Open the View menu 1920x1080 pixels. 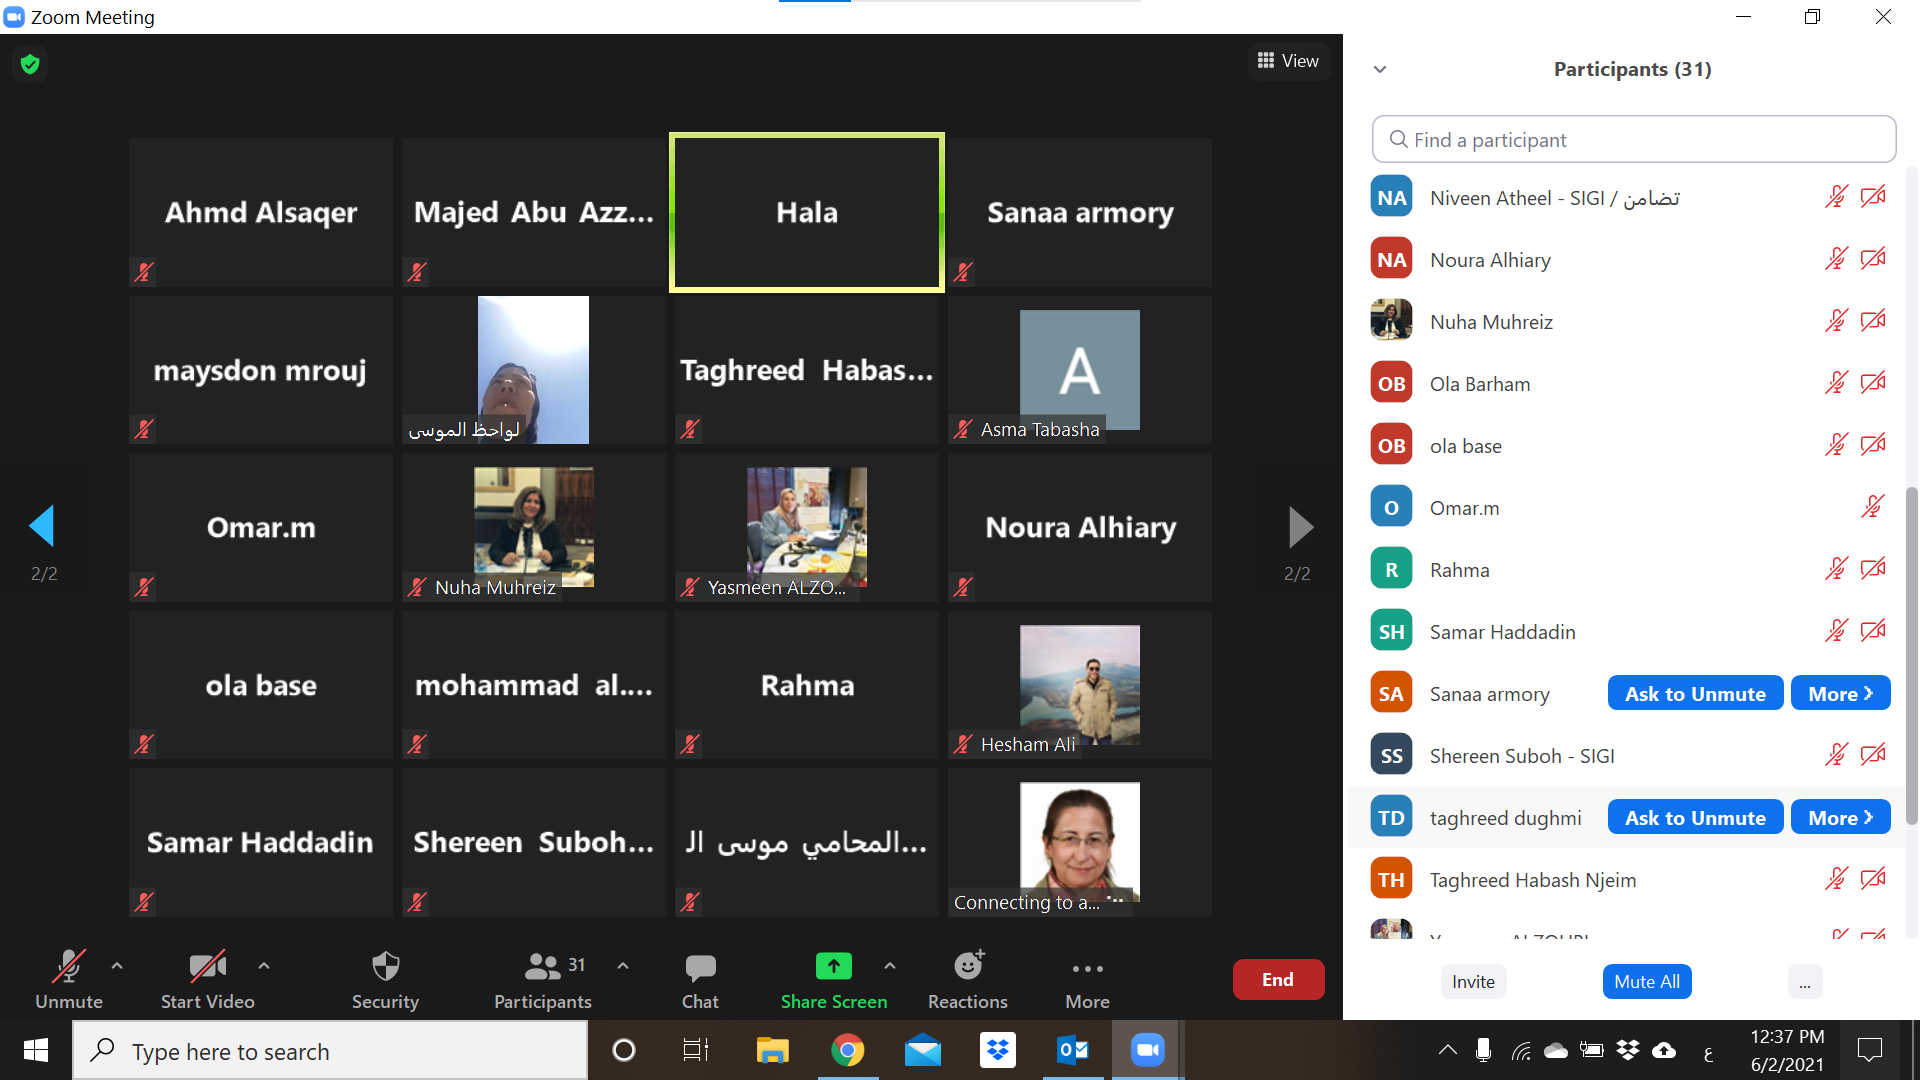(1288, 60)
